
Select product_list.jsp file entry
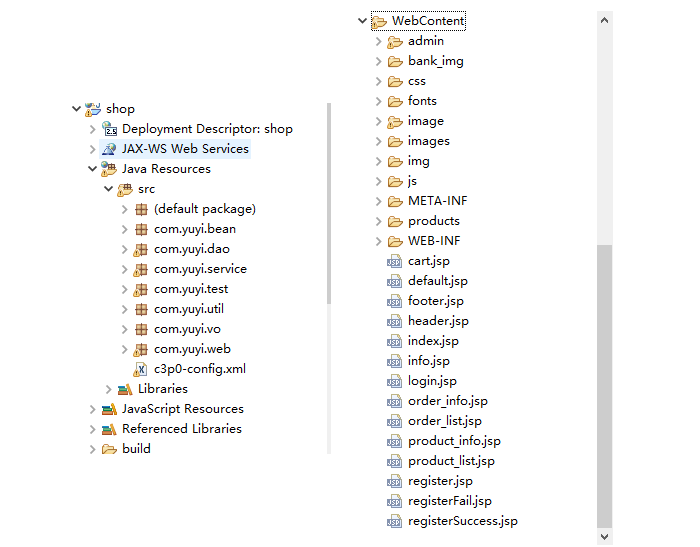coord(451,461)
